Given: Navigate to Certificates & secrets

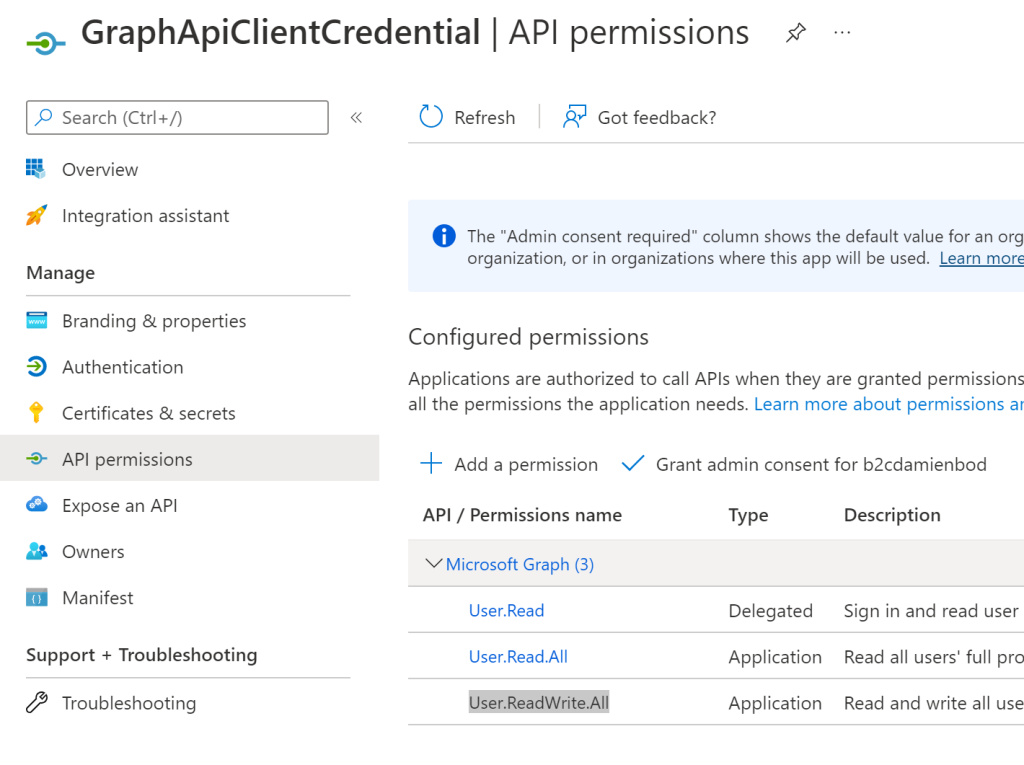Looking at the screenshot, I should click(x=149, y=414).
